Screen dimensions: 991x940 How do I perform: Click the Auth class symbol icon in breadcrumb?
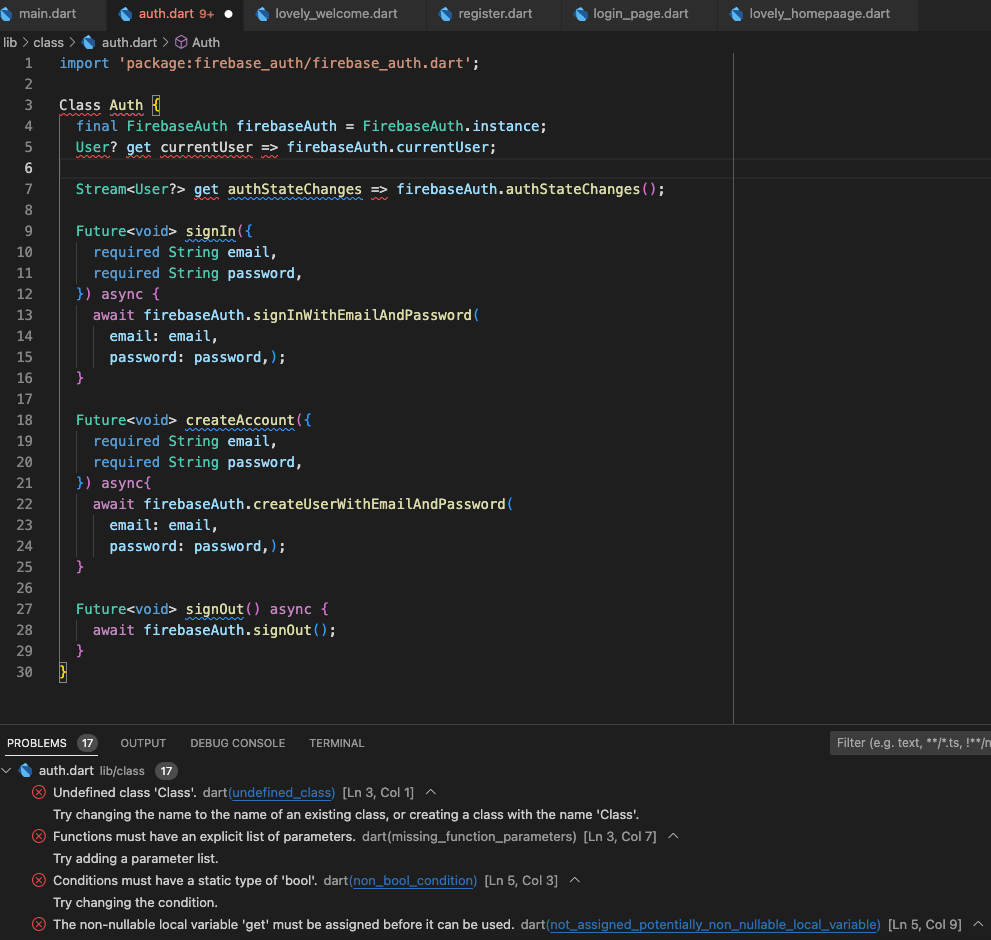181,42
